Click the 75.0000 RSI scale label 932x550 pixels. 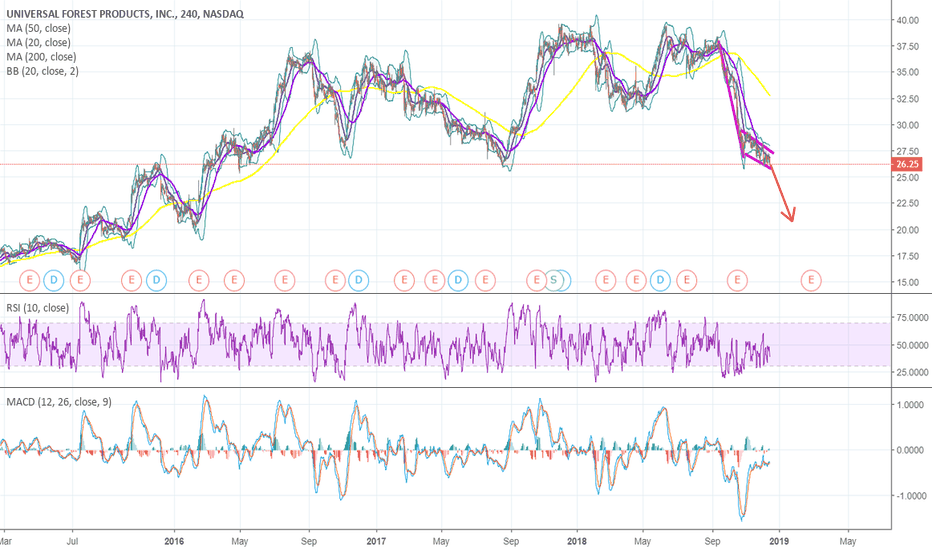(911, 318)
